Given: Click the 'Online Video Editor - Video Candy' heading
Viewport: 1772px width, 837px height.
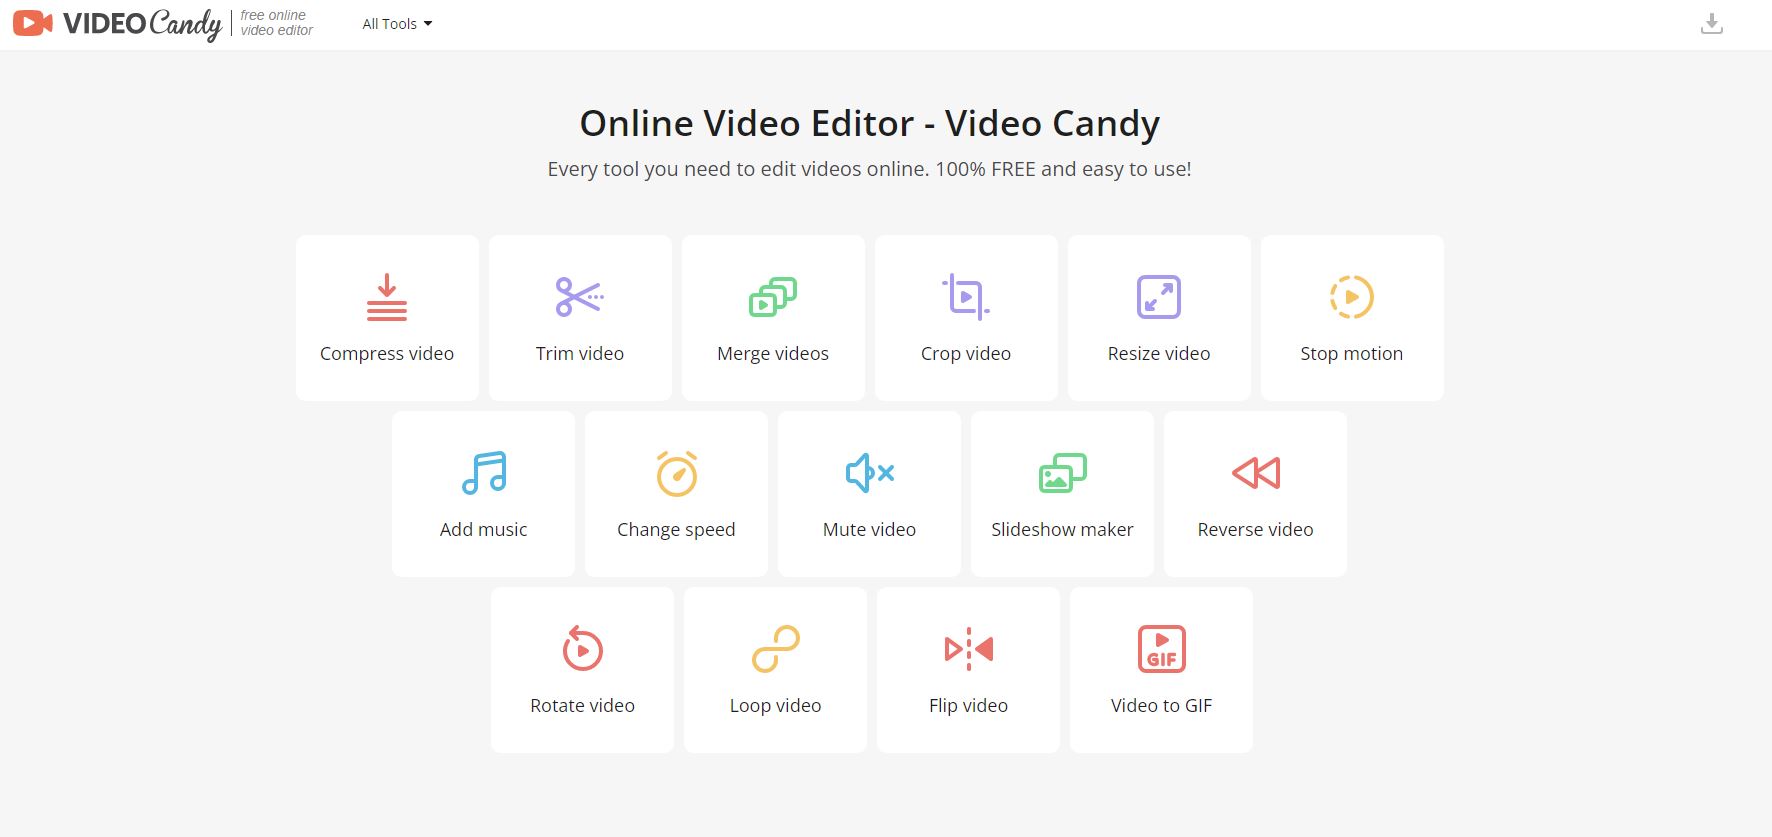Looking at the screenshot, I should point(870,123).
